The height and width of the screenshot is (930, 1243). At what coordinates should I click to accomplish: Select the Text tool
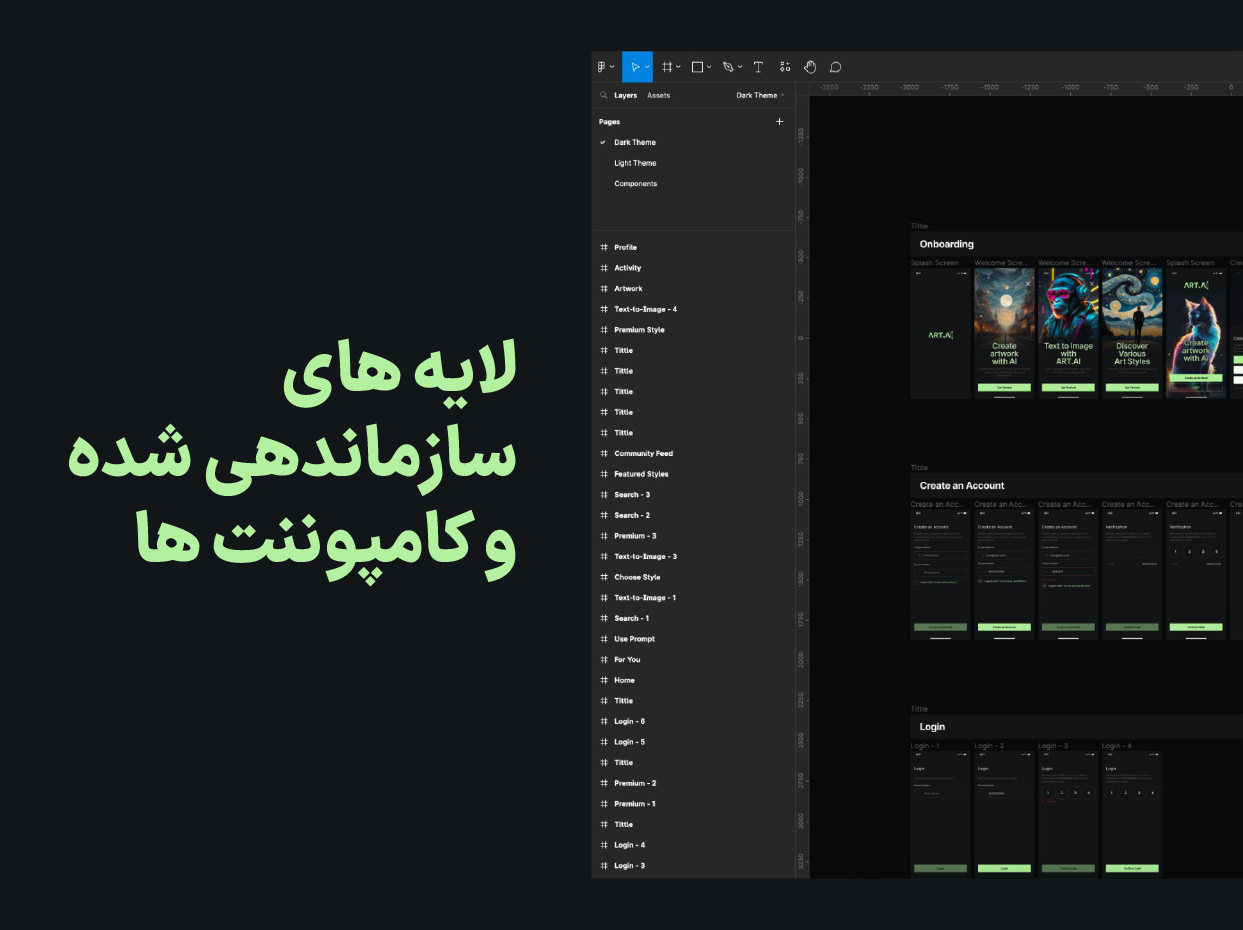758,67
